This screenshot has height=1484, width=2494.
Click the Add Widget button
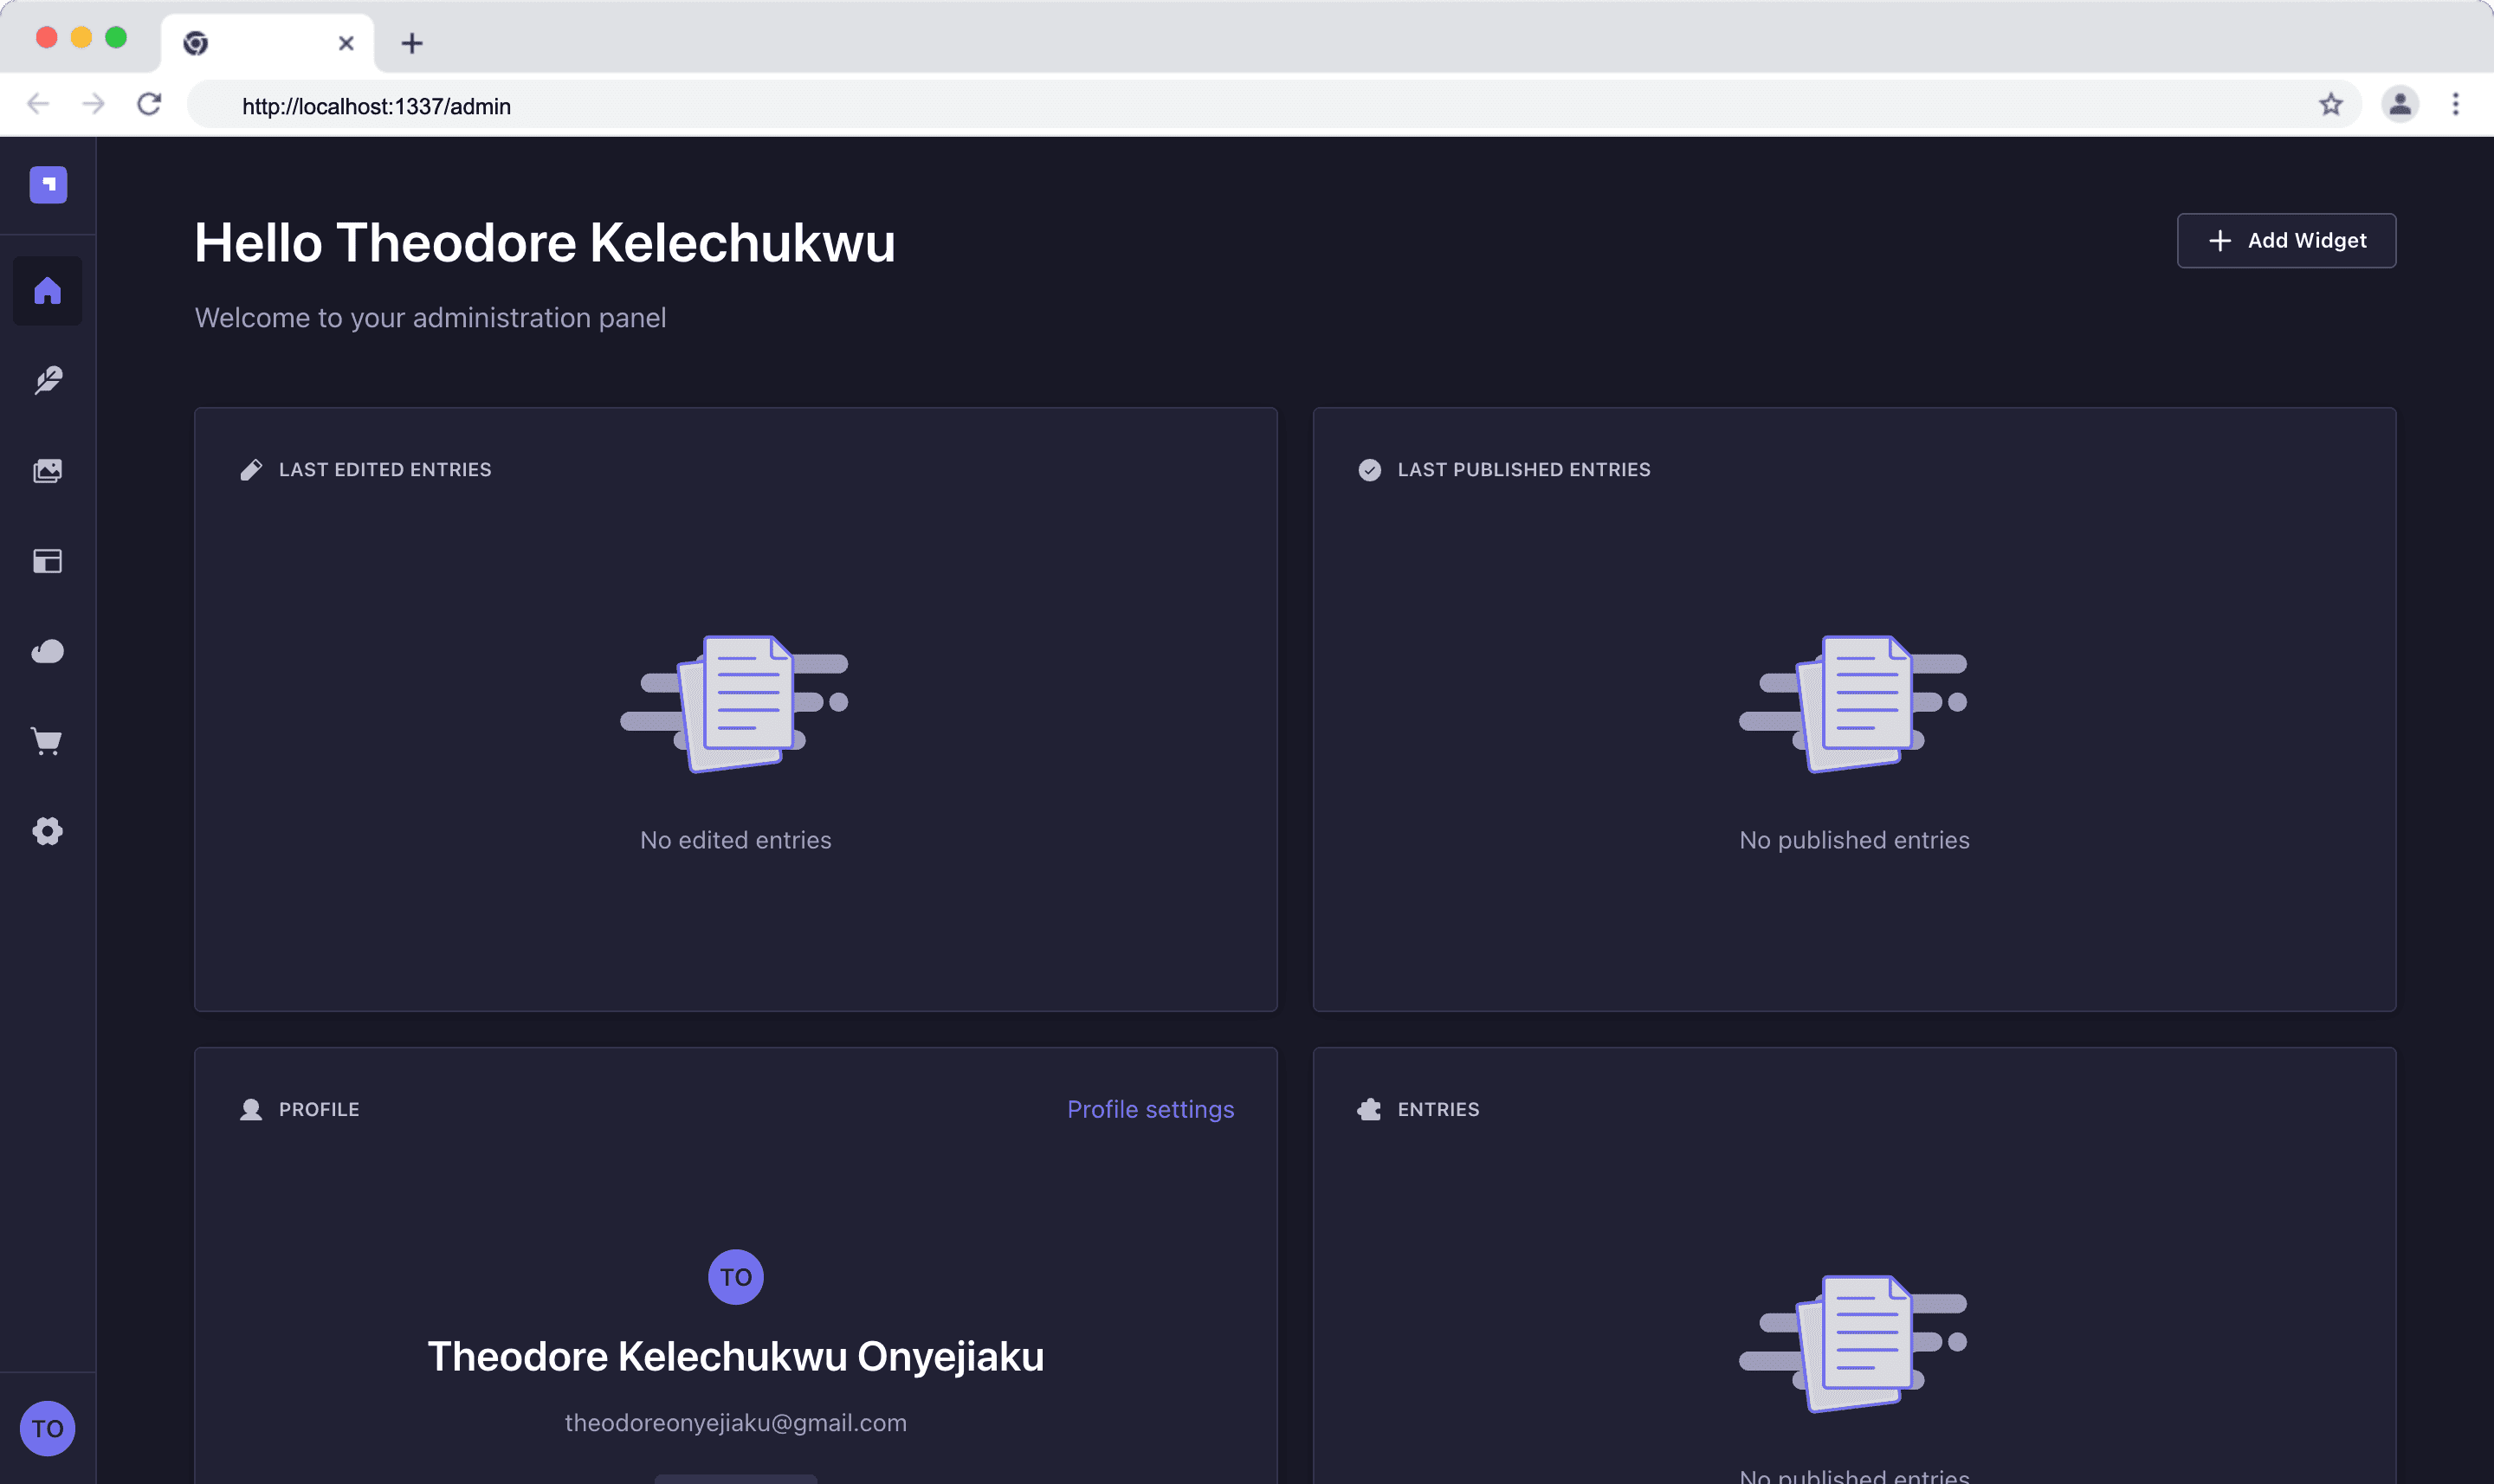pos(2286,241)
